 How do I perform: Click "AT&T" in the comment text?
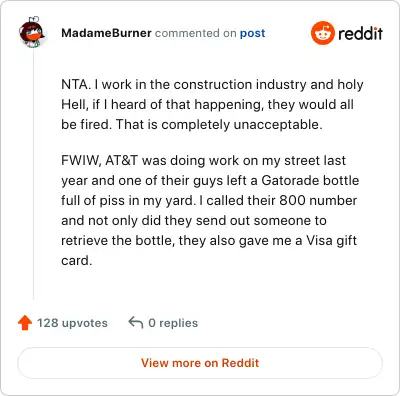[x=121, y=161]
